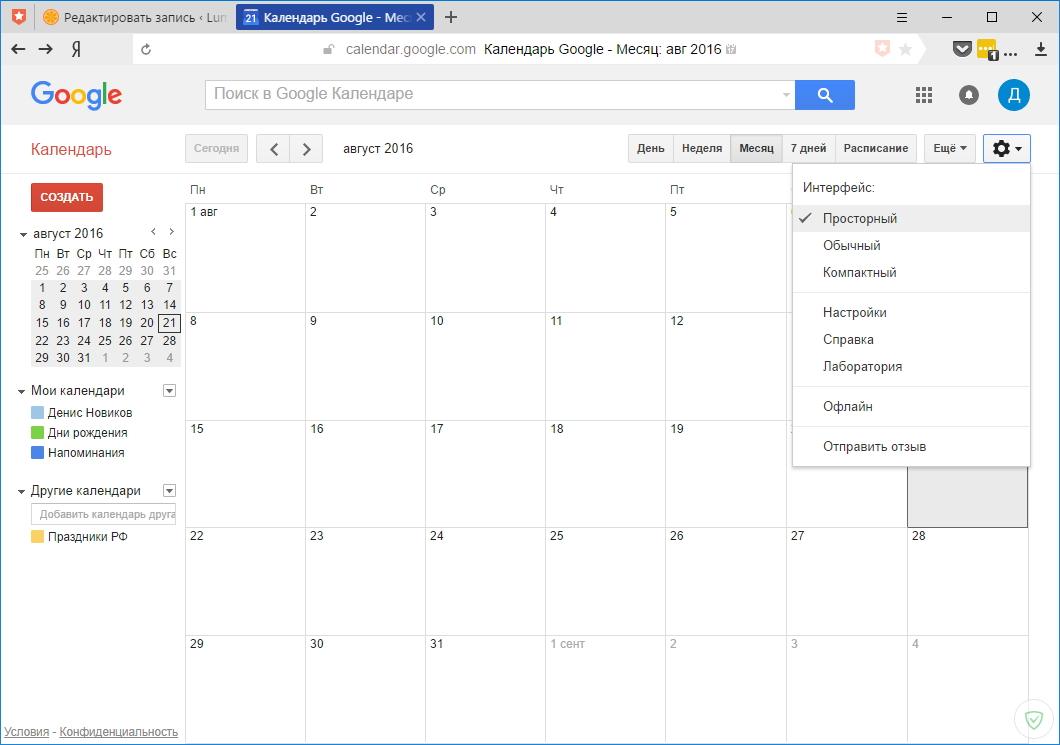Select the Компактный interface density
Viewport: 1060px width, 745px height.
[911, 272]
